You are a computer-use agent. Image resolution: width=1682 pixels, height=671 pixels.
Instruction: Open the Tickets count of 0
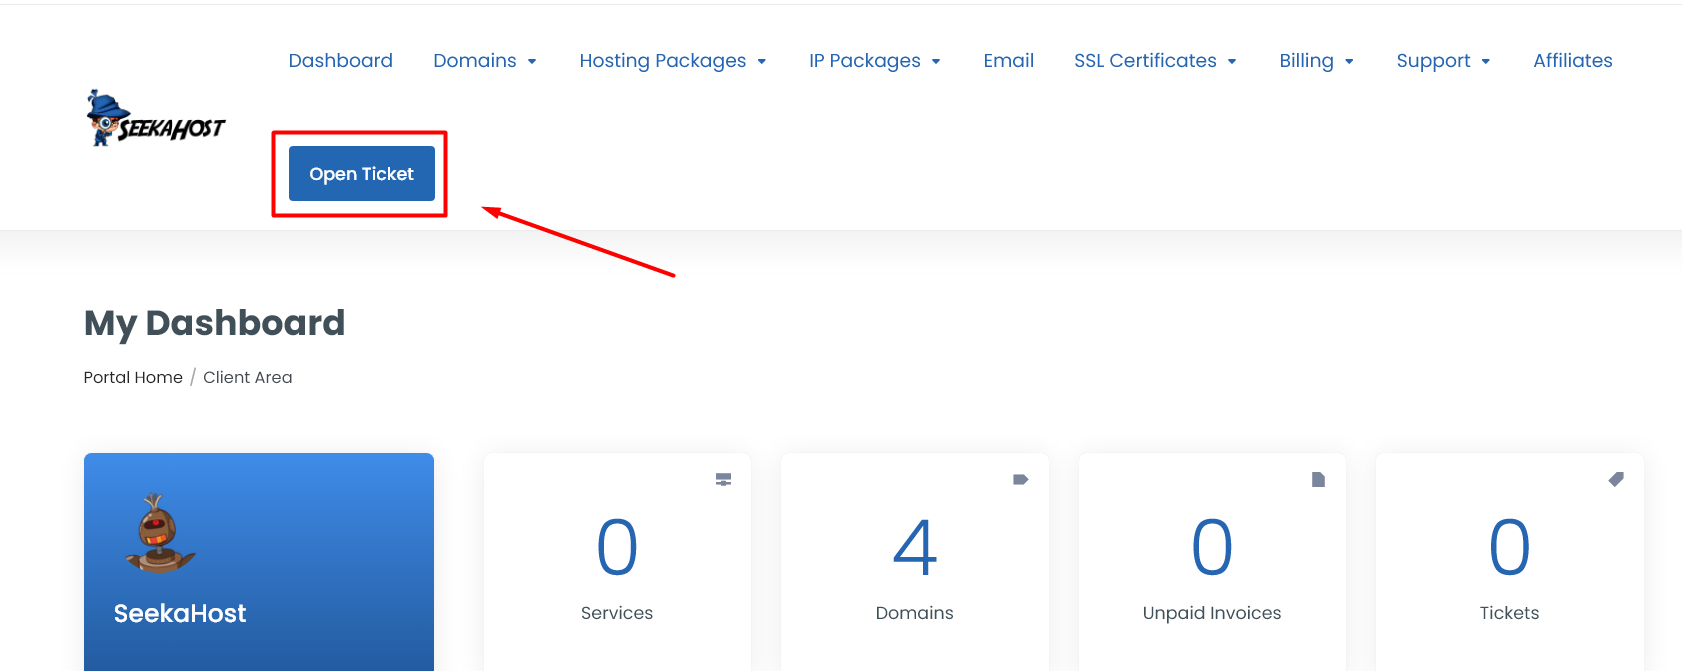[1510, 548]
